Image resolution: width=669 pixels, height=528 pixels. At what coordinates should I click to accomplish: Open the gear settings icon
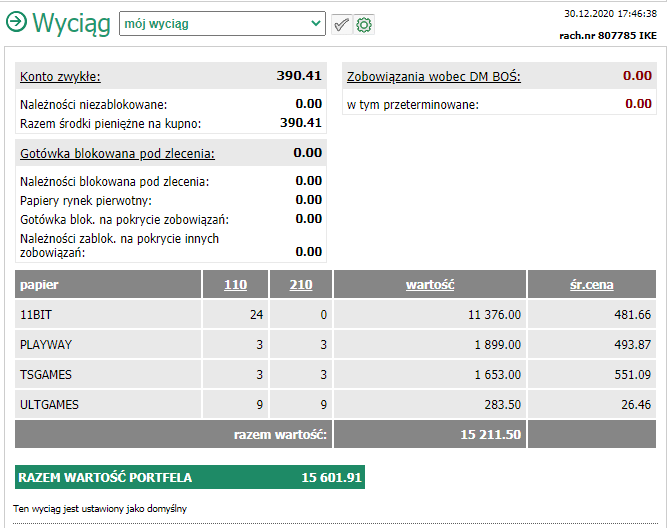[364, 25]
